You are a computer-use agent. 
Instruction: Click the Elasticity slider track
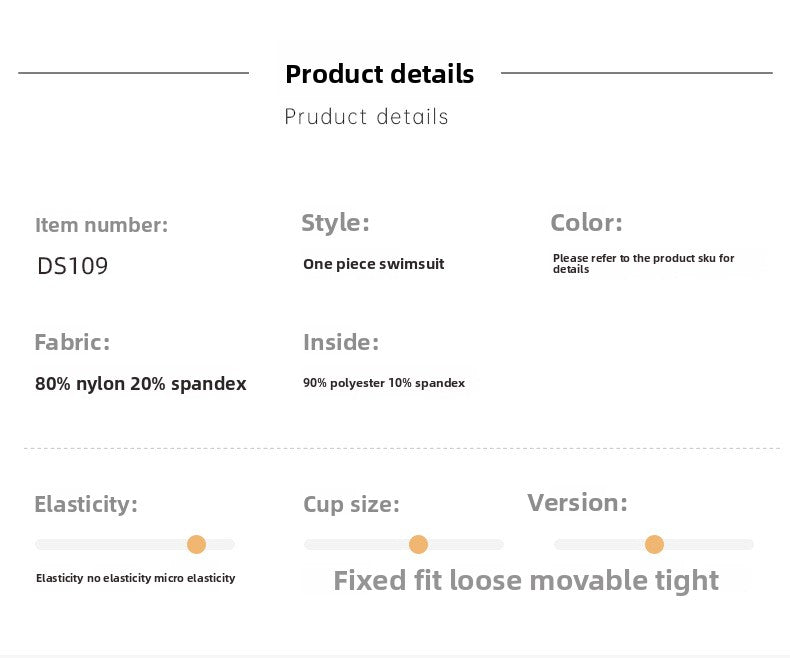(x=135, y=544)
